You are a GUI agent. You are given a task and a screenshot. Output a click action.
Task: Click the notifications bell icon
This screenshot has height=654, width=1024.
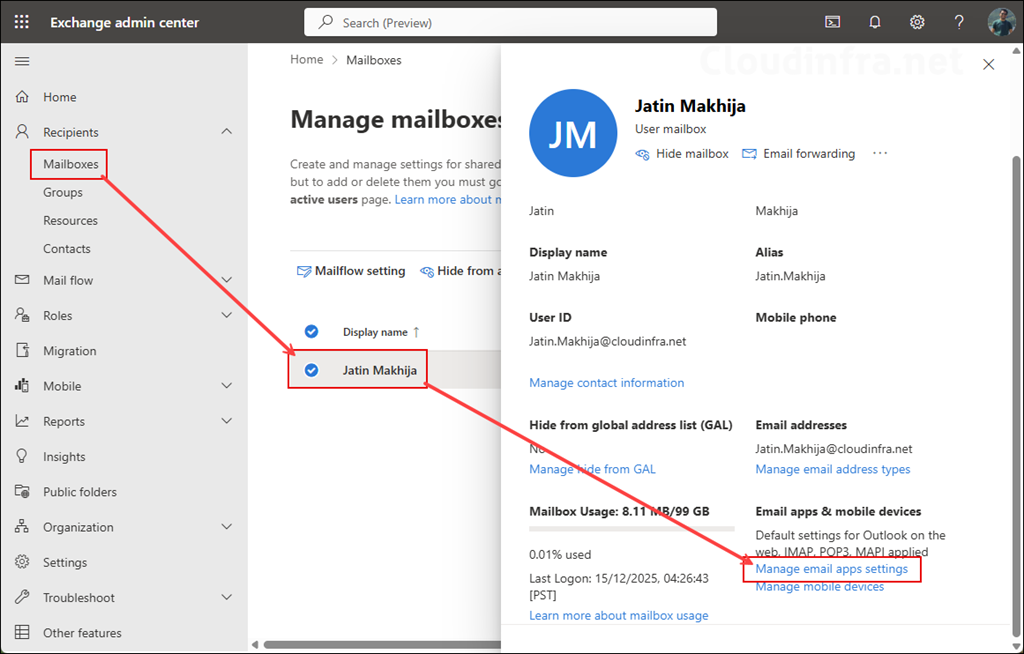[x=874, y=21]
